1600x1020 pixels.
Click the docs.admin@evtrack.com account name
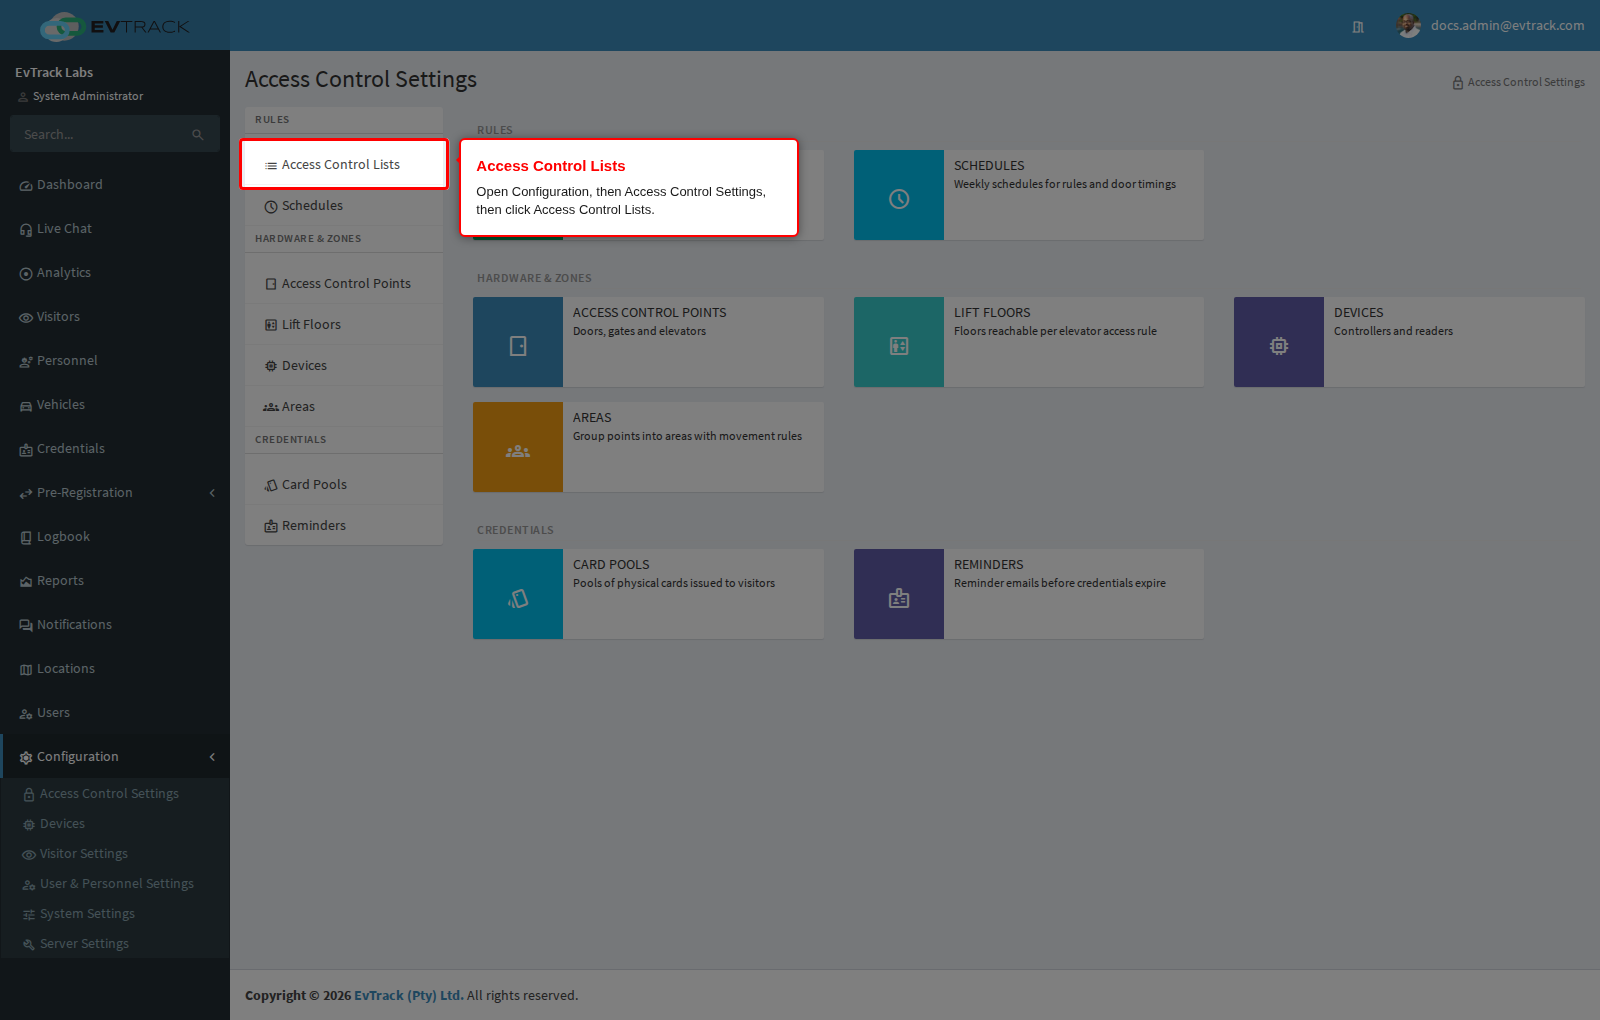coord(1507,26)
